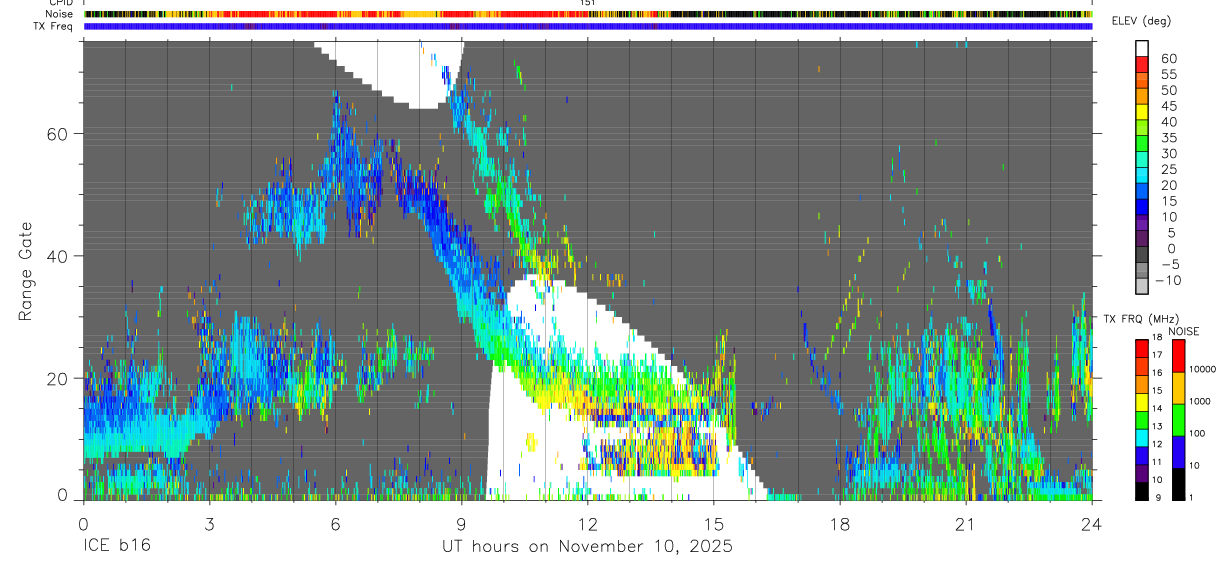1228x567 pixels.
Task: Click the TX FRQ label '14'
Action: pos(1158,408)
